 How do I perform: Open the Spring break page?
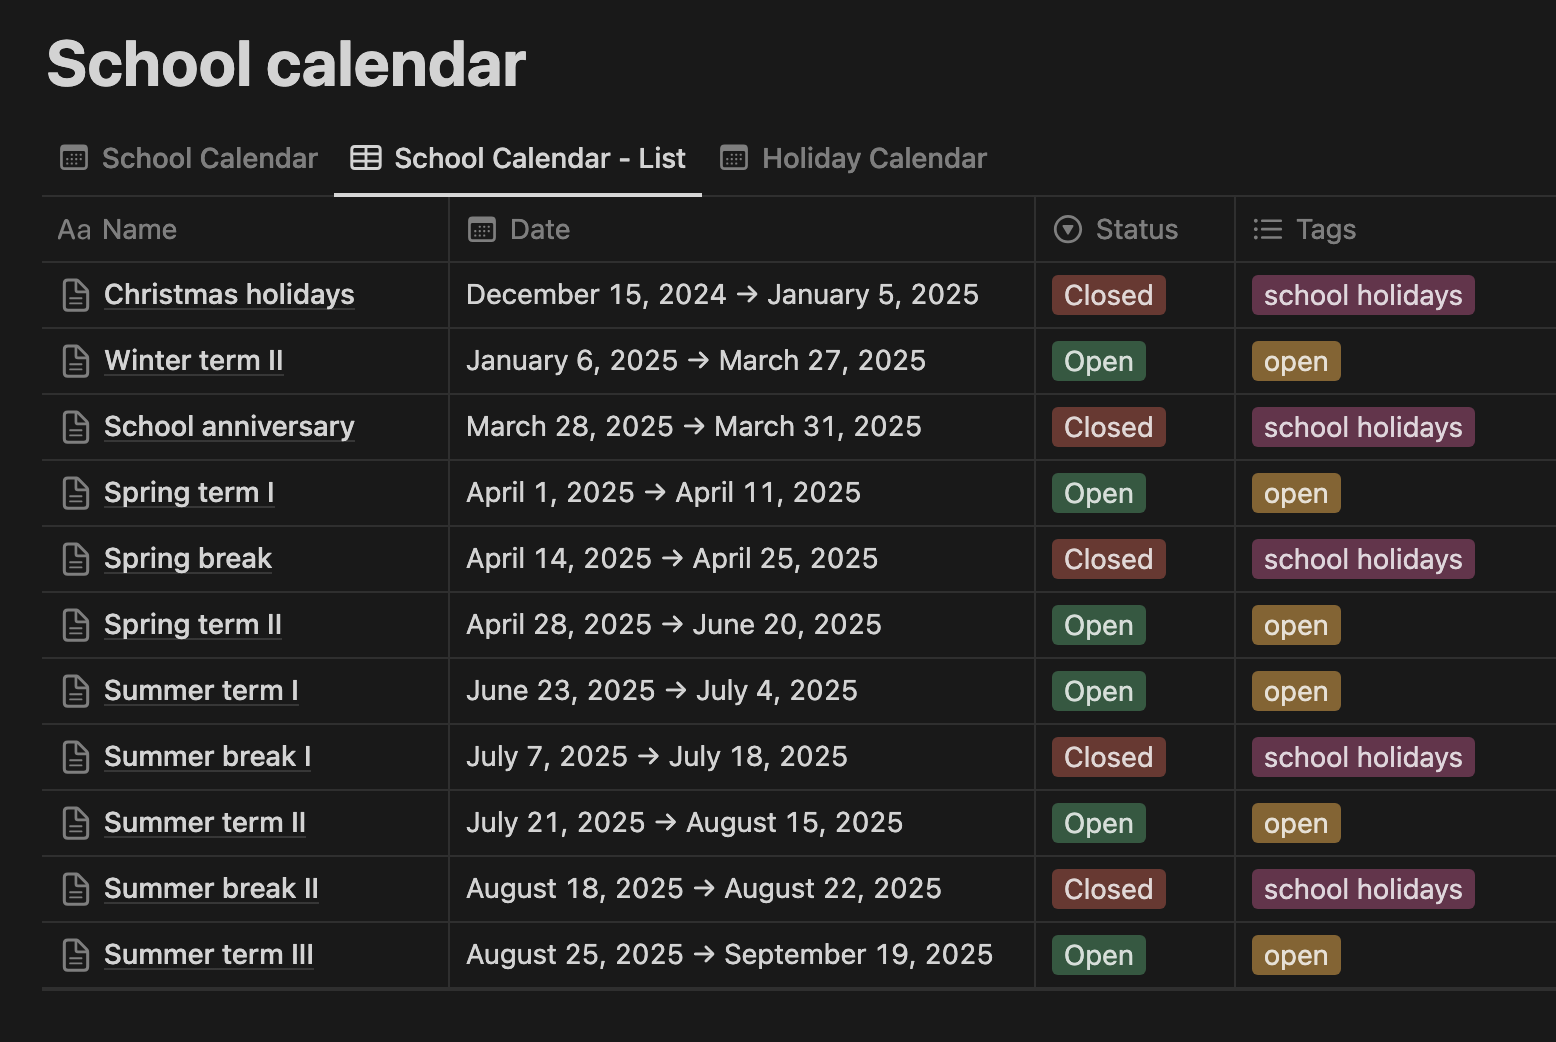pos(188,559)
